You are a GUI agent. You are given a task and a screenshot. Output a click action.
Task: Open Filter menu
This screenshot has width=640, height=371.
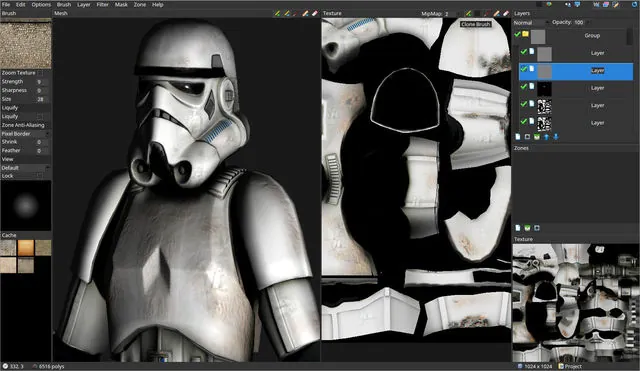102,4
